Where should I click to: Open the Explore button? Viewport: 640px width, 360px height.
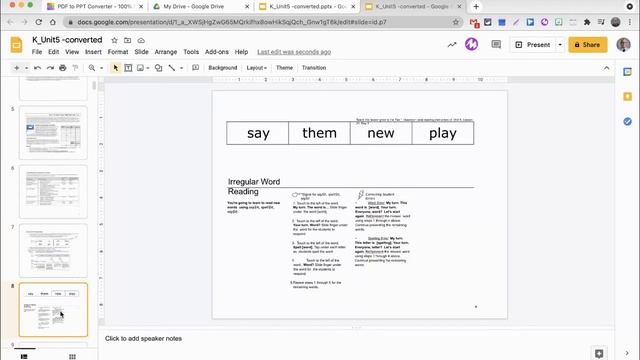coord(599,353)
